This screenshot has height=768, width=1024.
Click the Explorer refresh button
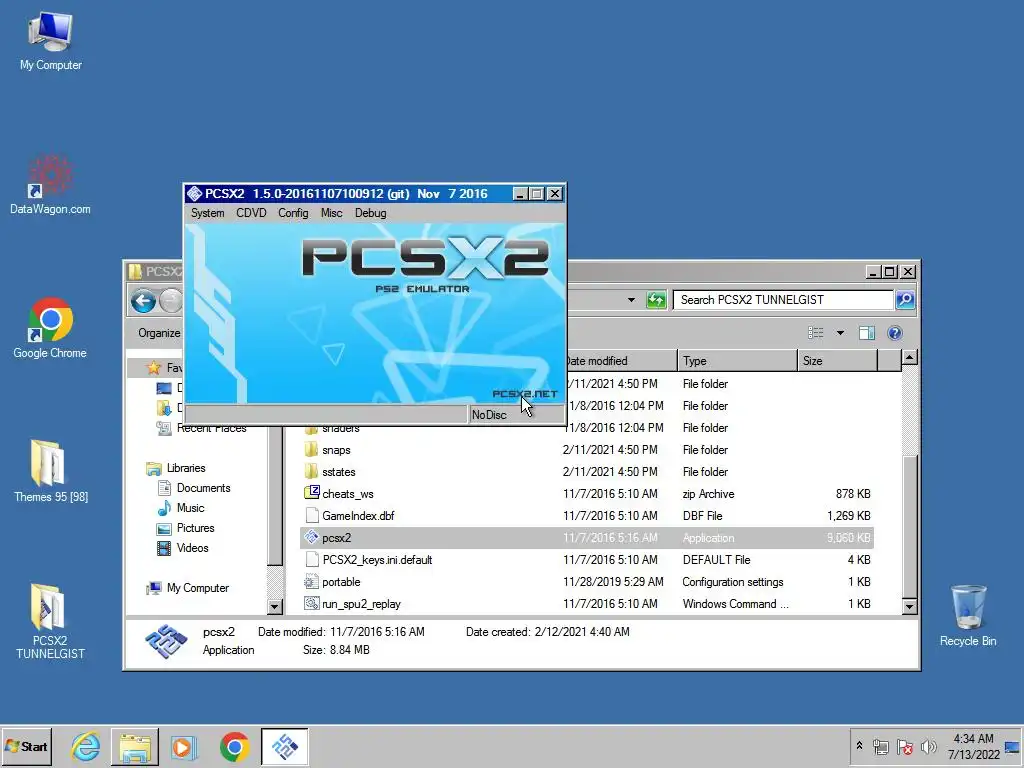tap(656, 300)
